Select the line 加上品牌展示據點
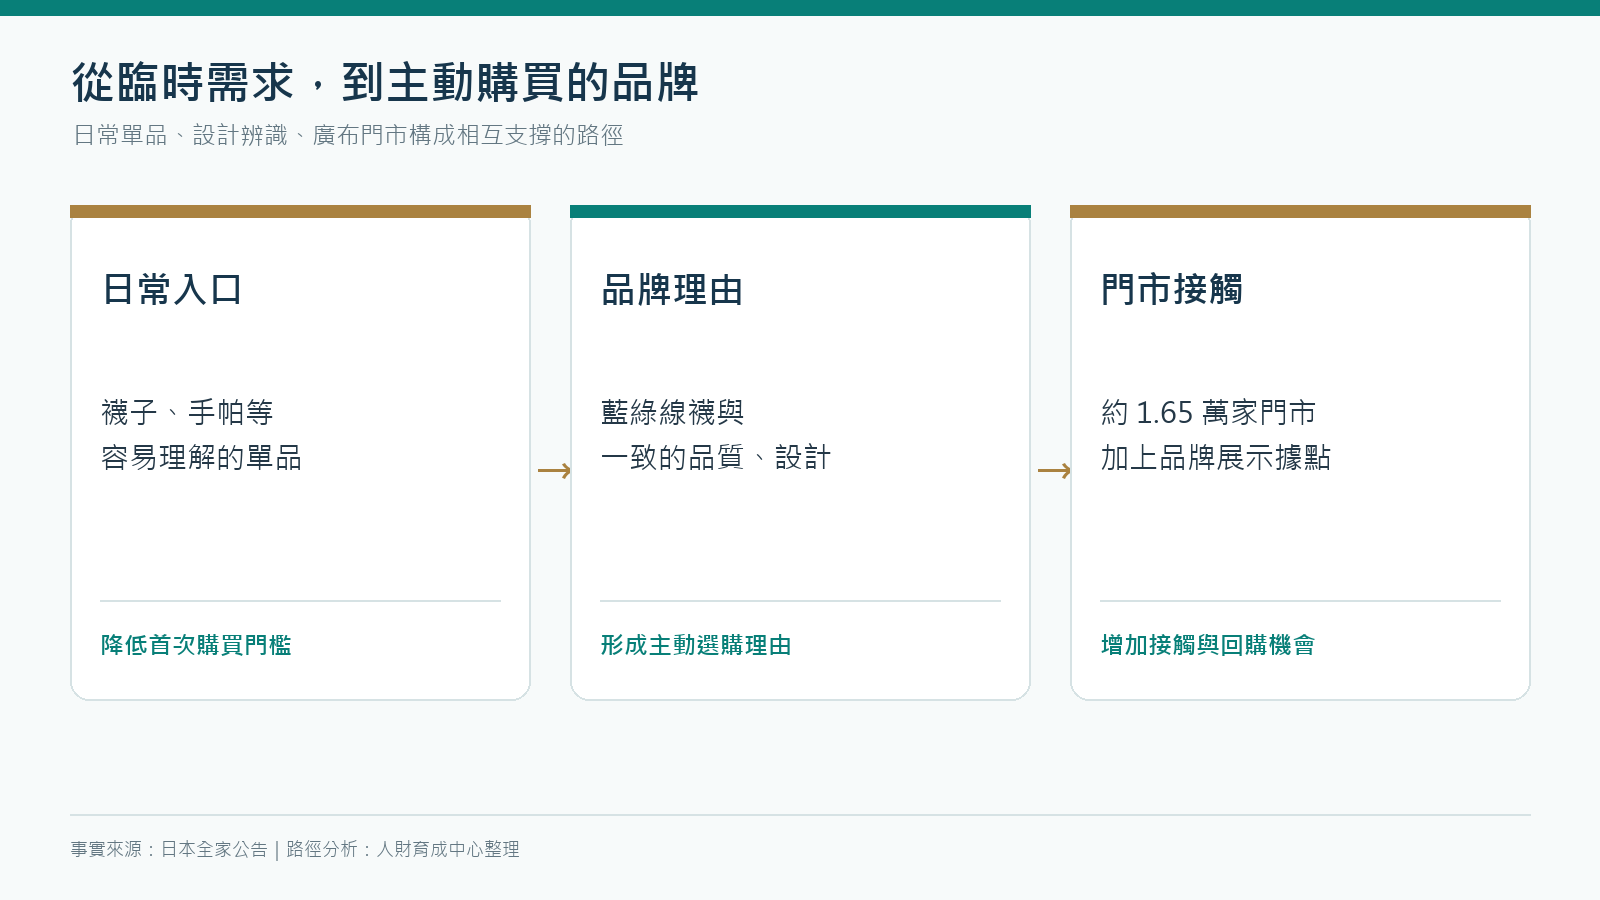Image resolution: width=1600 pixels, height=900 pixels. coord(1216,457)
